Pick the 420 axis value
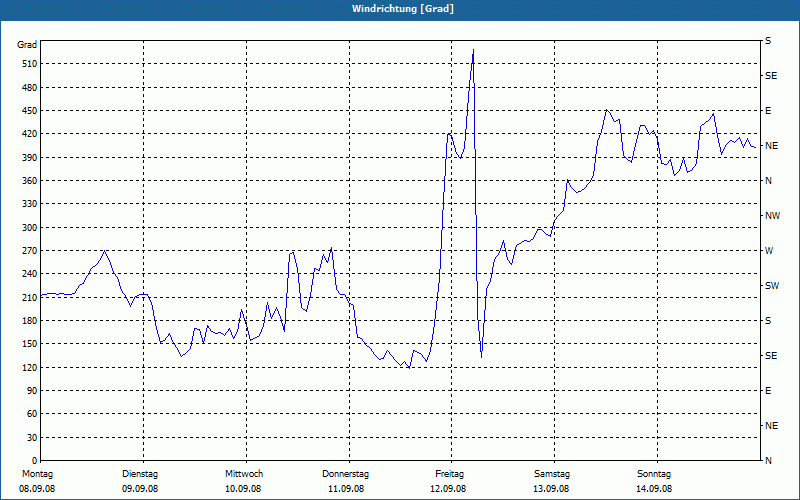The height and width of the screenshot is (500, 800). (x=30, y=134)
